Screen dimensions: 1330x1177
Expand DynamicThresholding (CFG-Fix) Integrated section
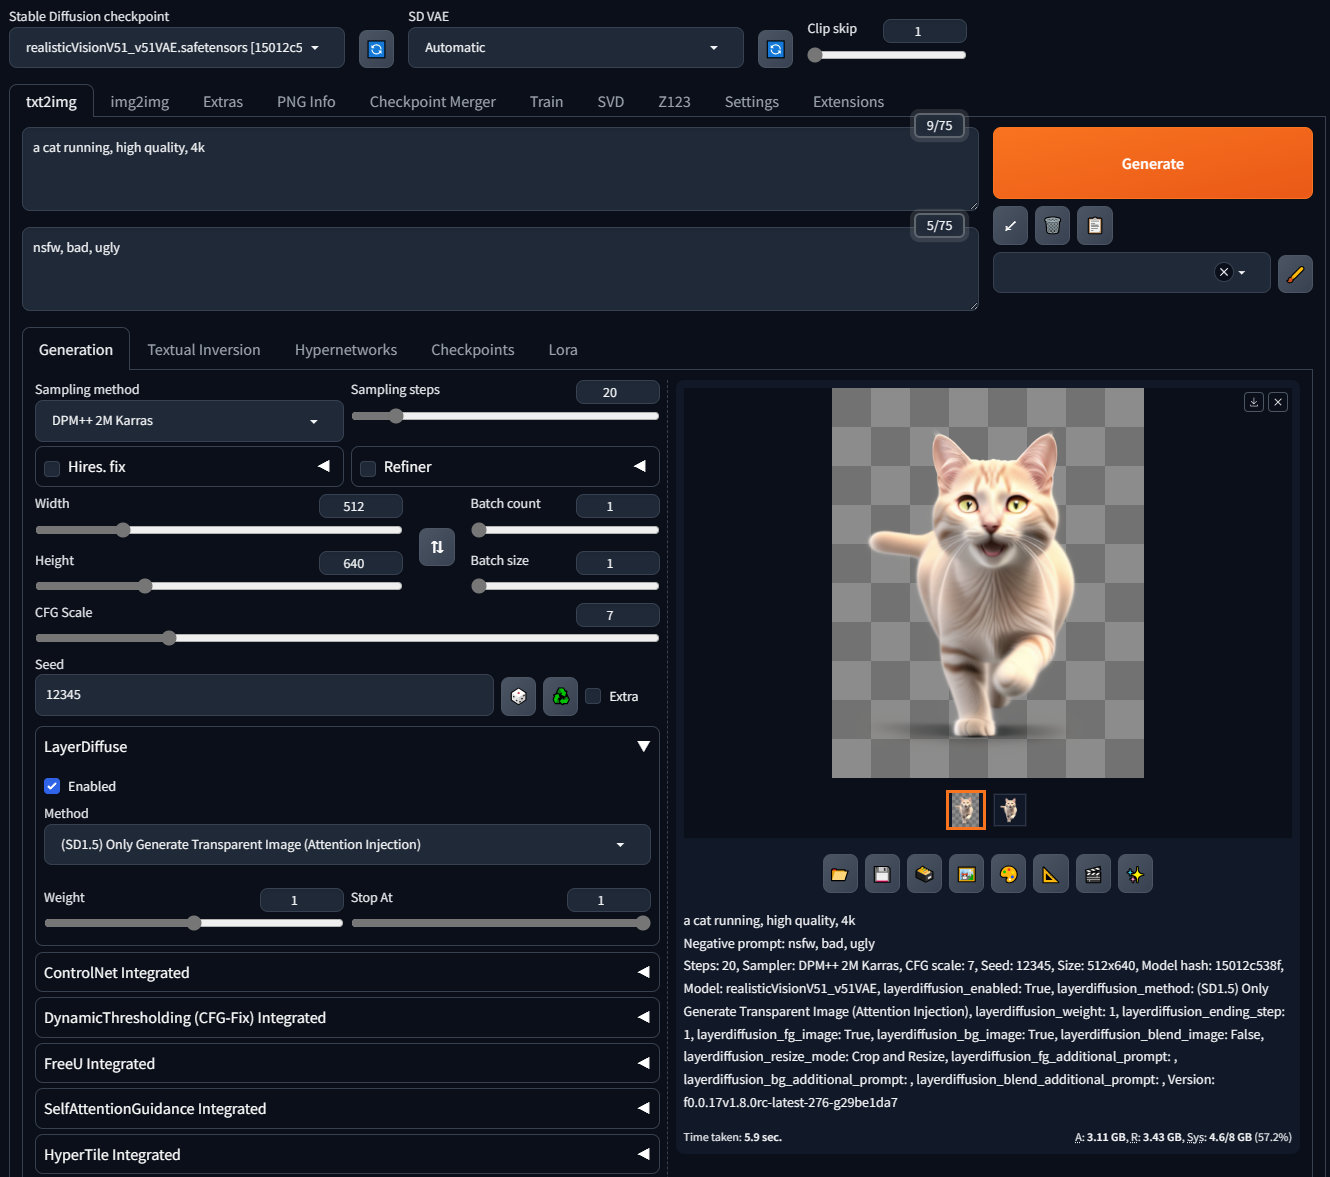(x=347, y=1017)
